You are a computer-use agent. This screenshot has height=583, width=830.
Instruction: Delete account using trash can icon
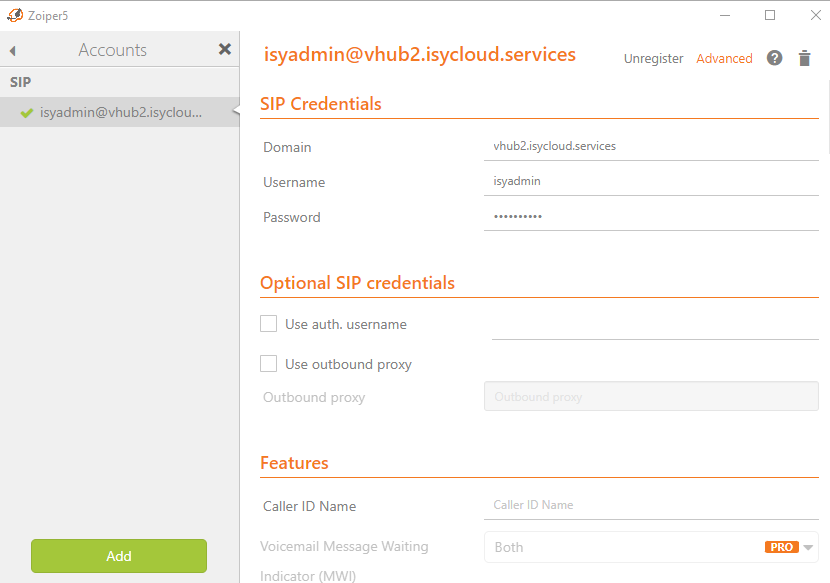[x=805, y=58]
